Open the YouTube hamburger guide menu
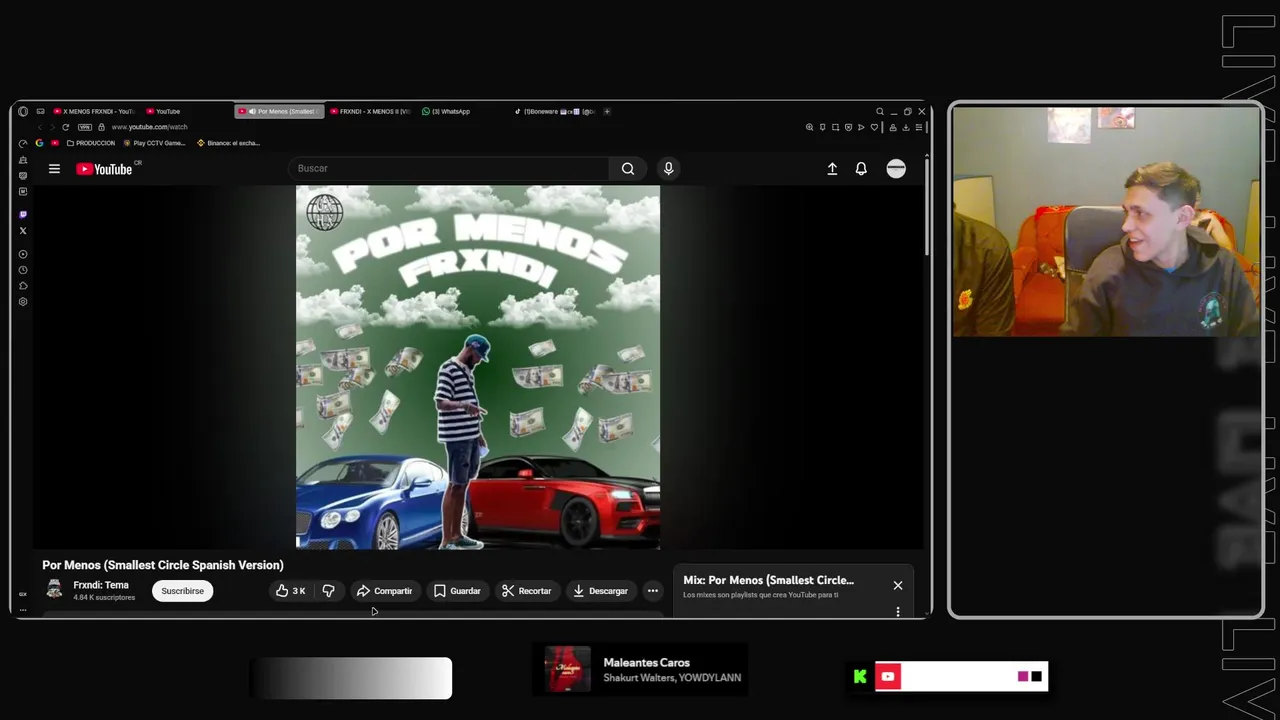 point(54,169)
